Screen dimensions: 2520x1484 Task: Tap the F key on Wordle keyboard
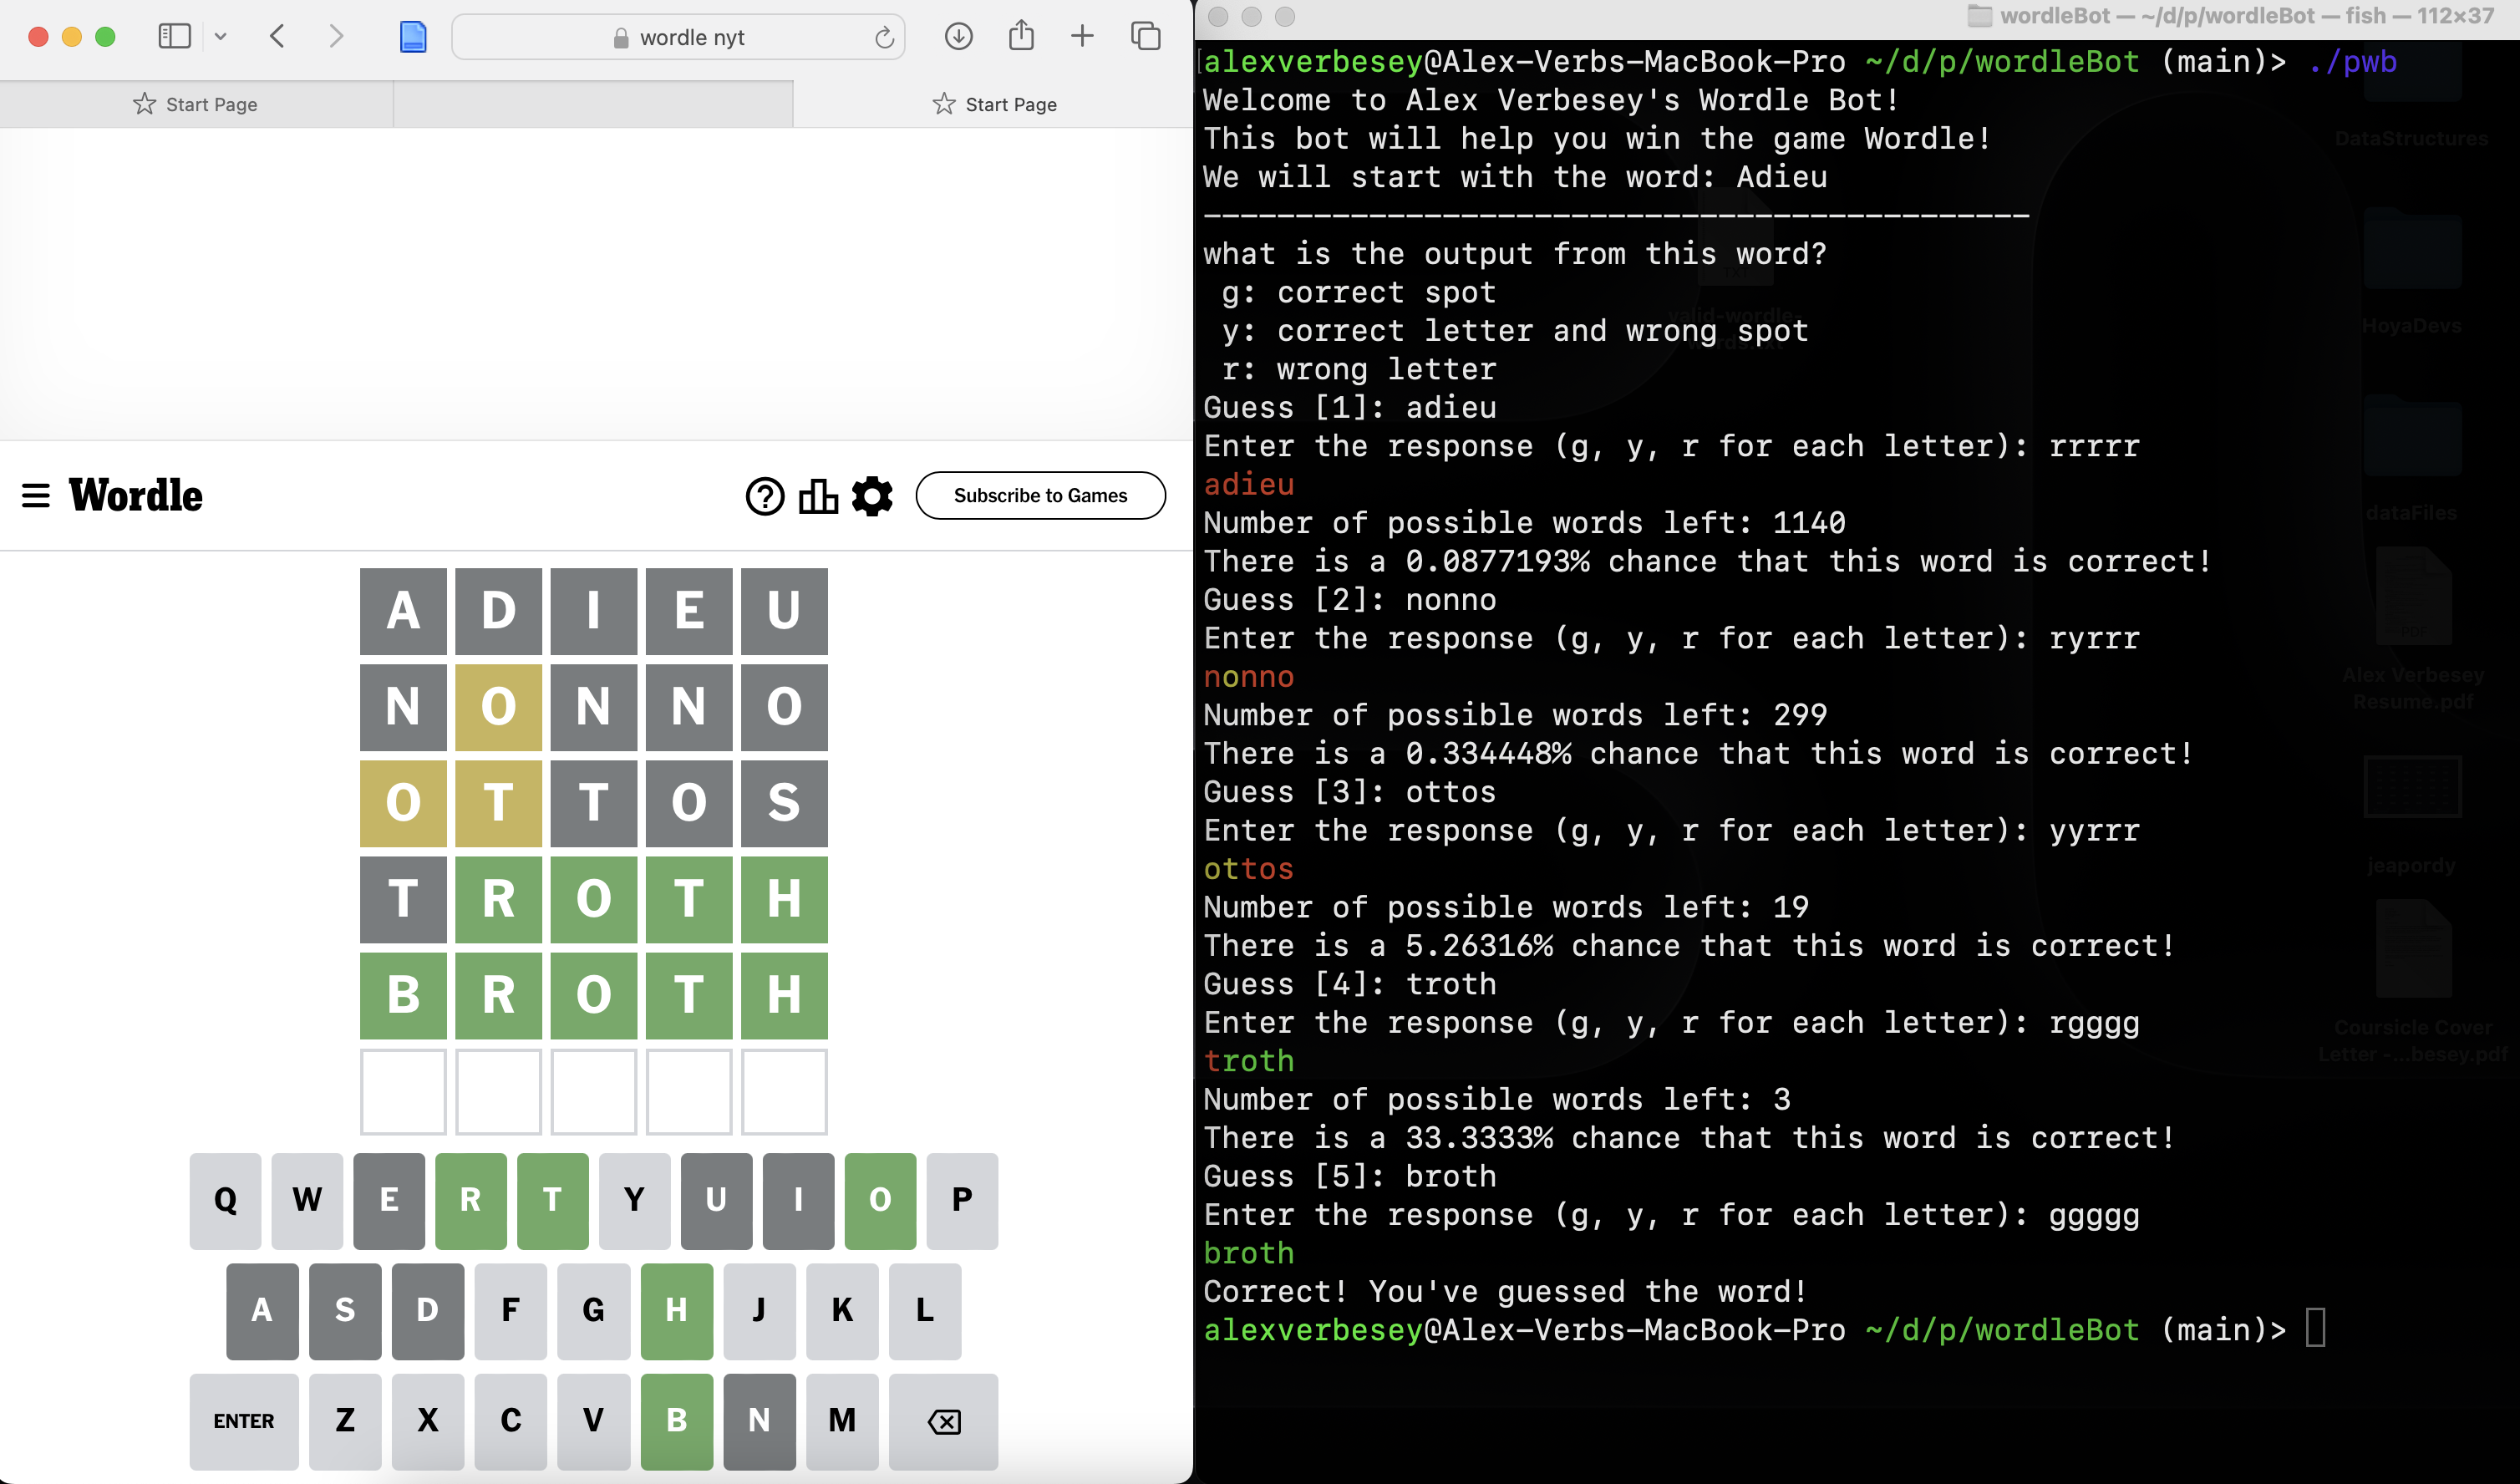coord(511,1311)
